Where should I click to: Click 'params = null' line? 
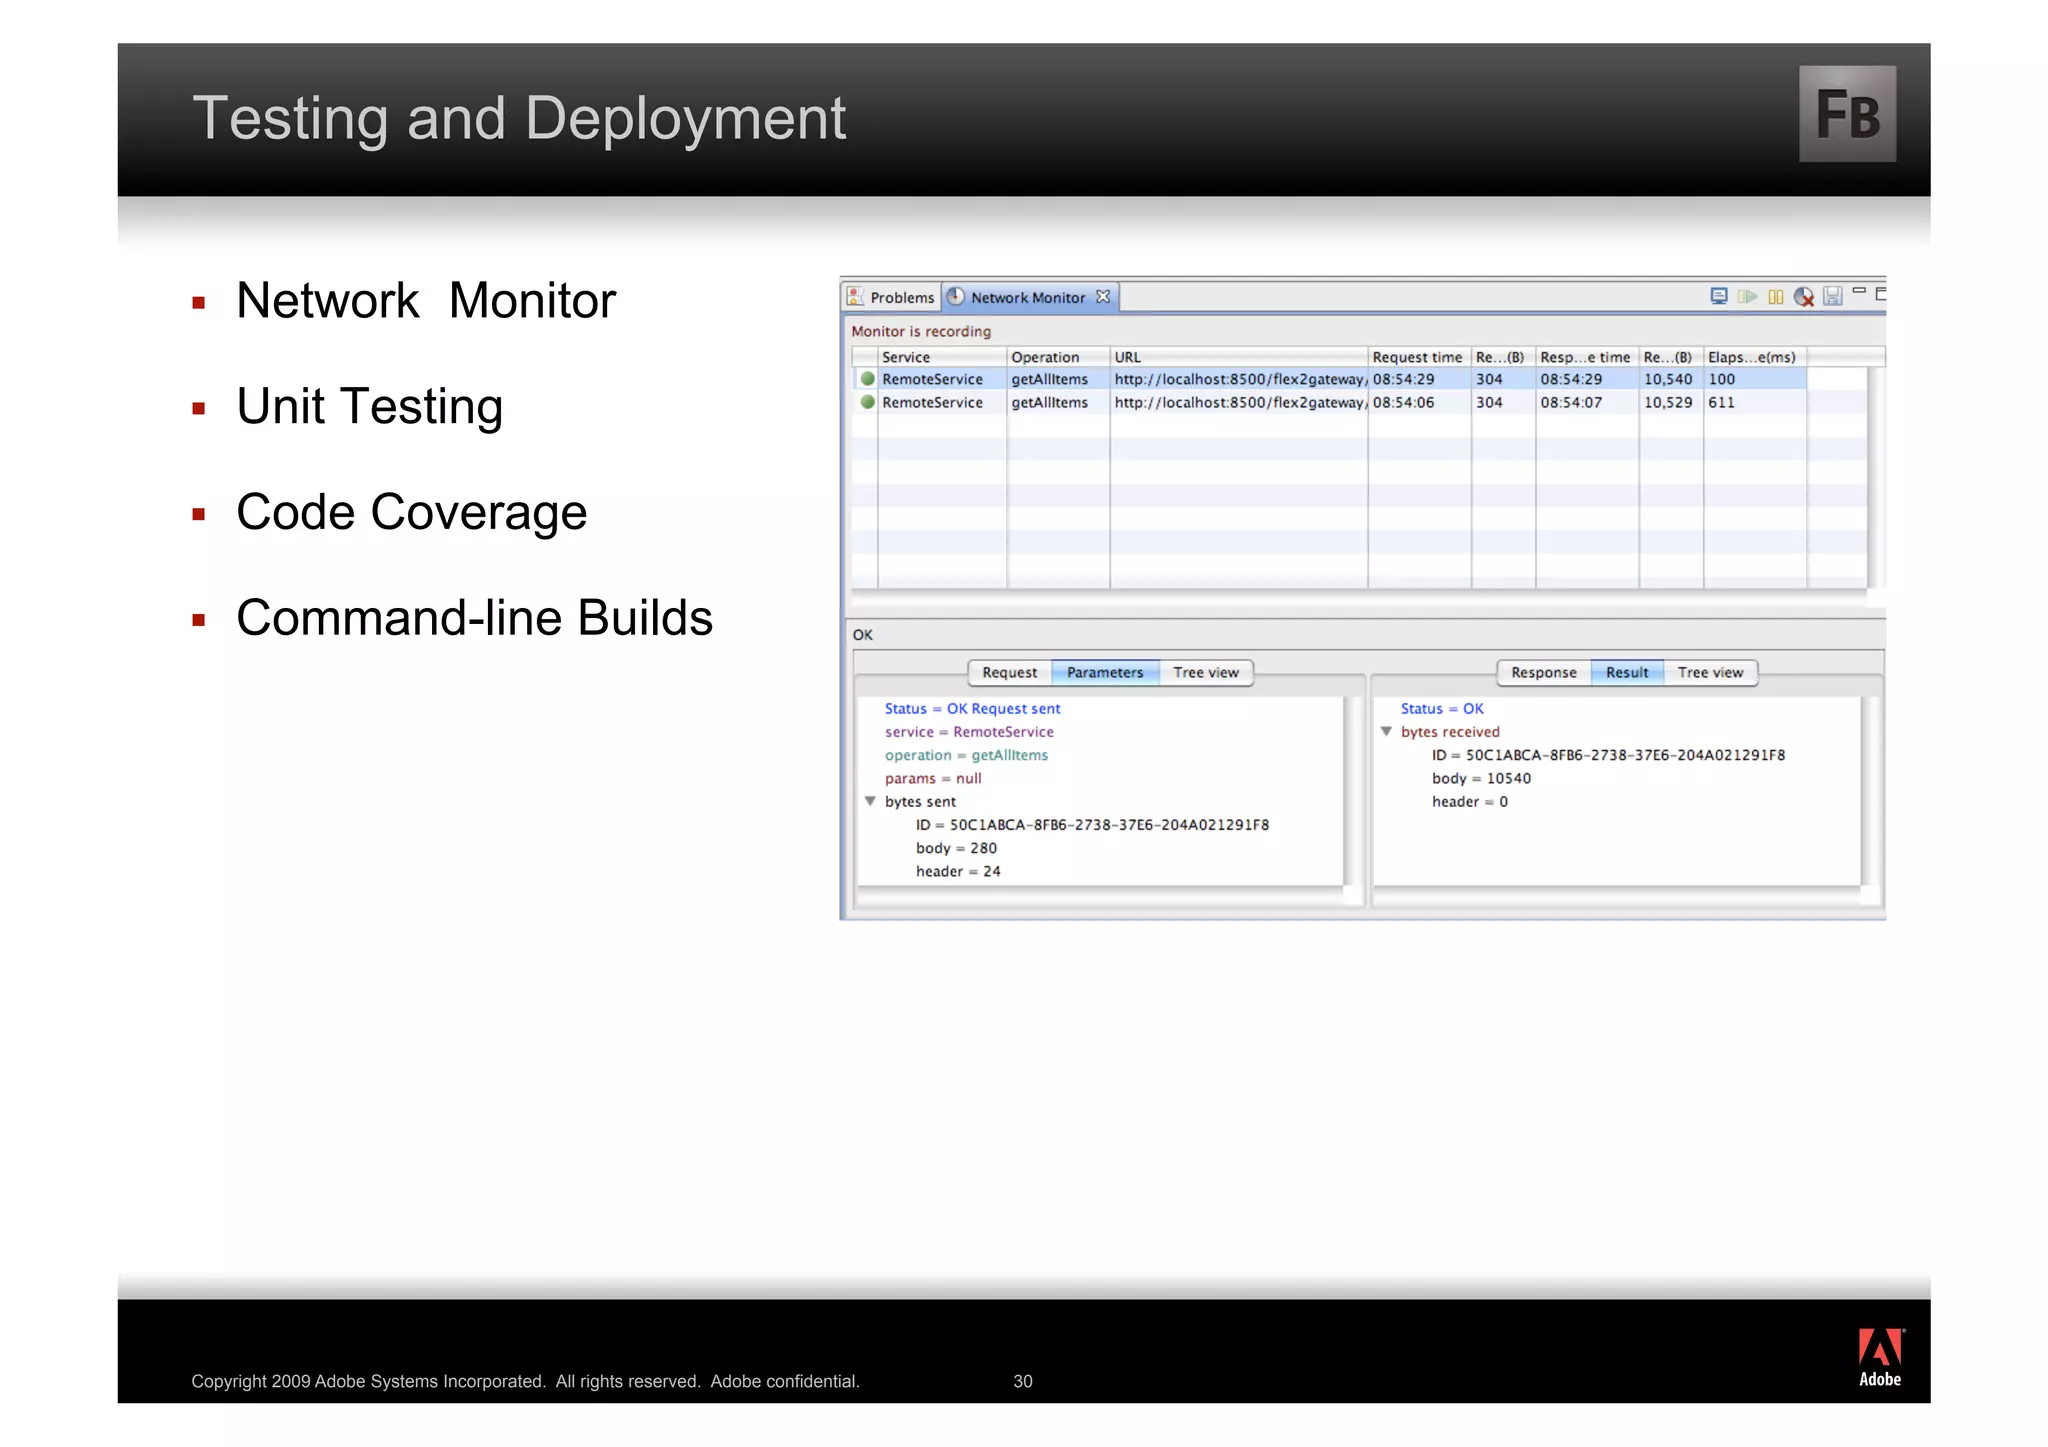pyautogui.click(x=933, y=778)
